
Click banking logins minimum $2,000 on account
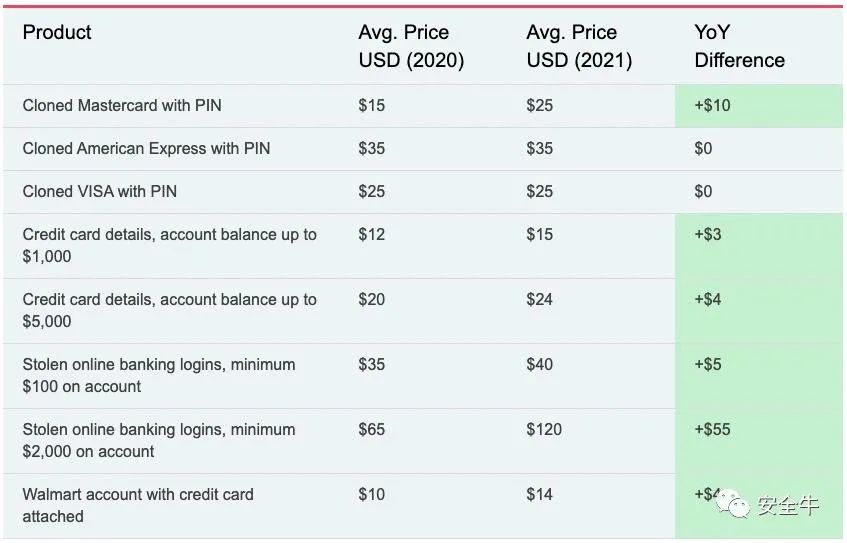point(159,440)
